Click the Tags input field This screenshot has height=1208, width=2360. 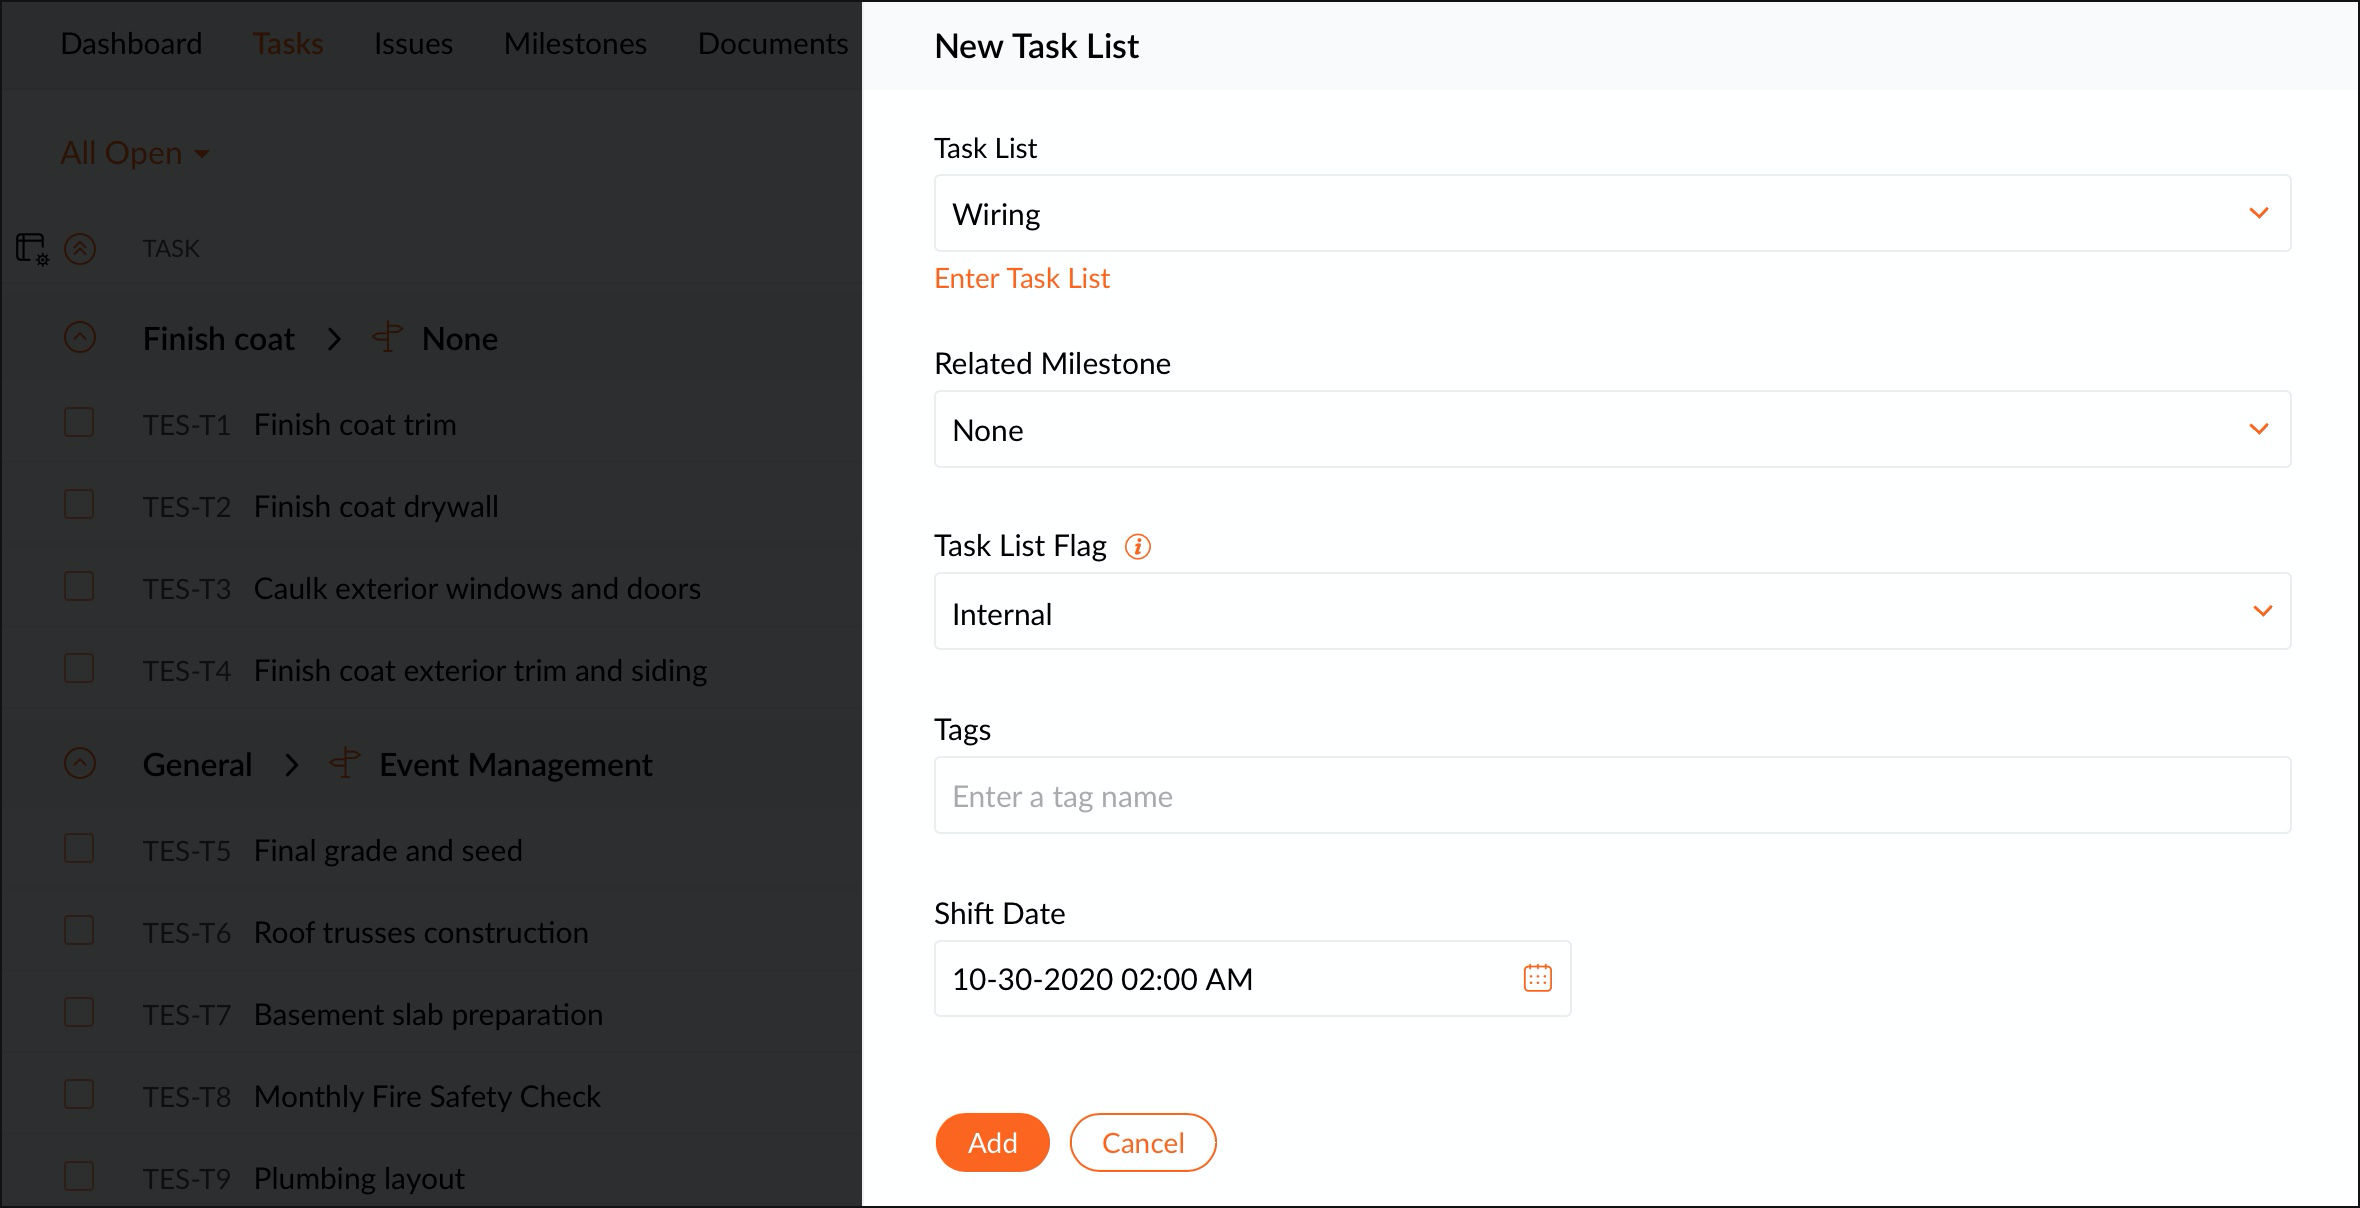pos(1611,796)
